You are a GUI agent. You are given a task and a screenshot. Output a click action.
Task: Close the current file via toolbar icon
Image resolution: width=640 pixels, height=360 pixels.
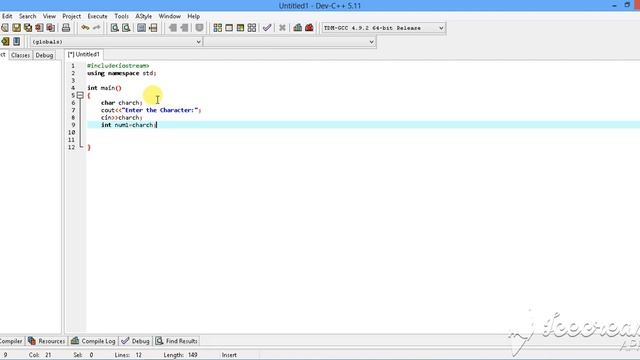tap(39, 28)
